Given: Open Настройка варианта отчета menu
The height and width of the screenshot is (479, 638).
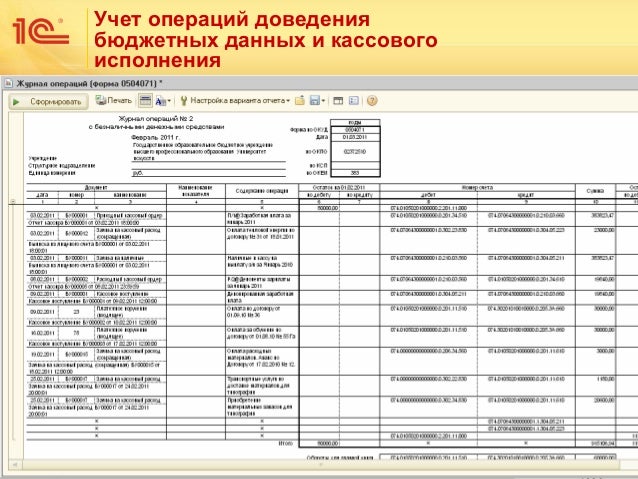Looking at the screenshot, I should pyautogui.click(x=235, y=101).
